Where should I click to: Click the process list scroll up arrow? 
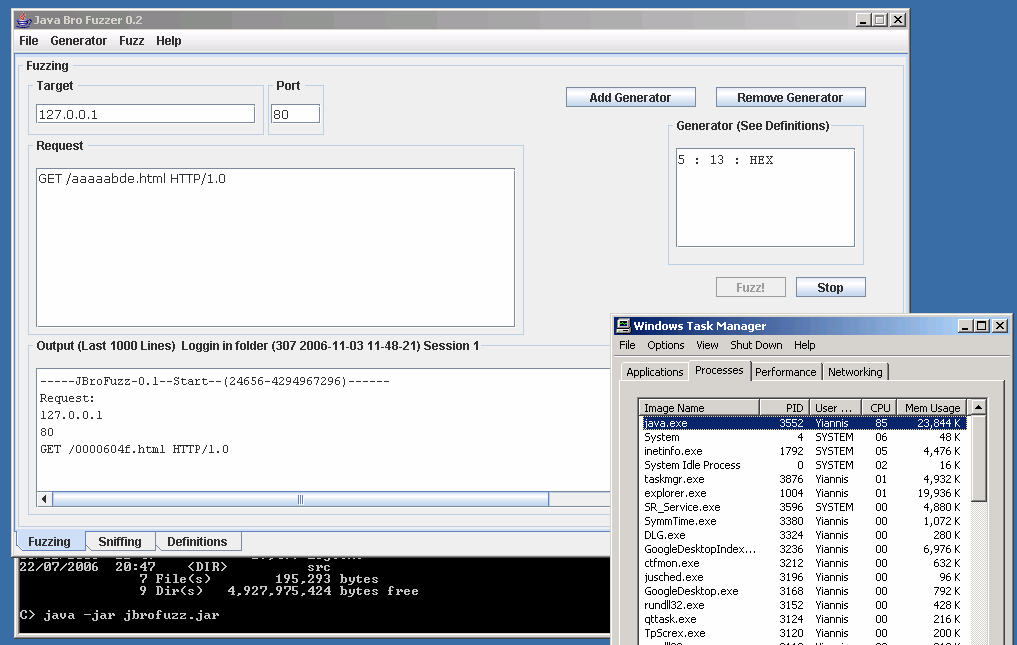click(978, 407)
